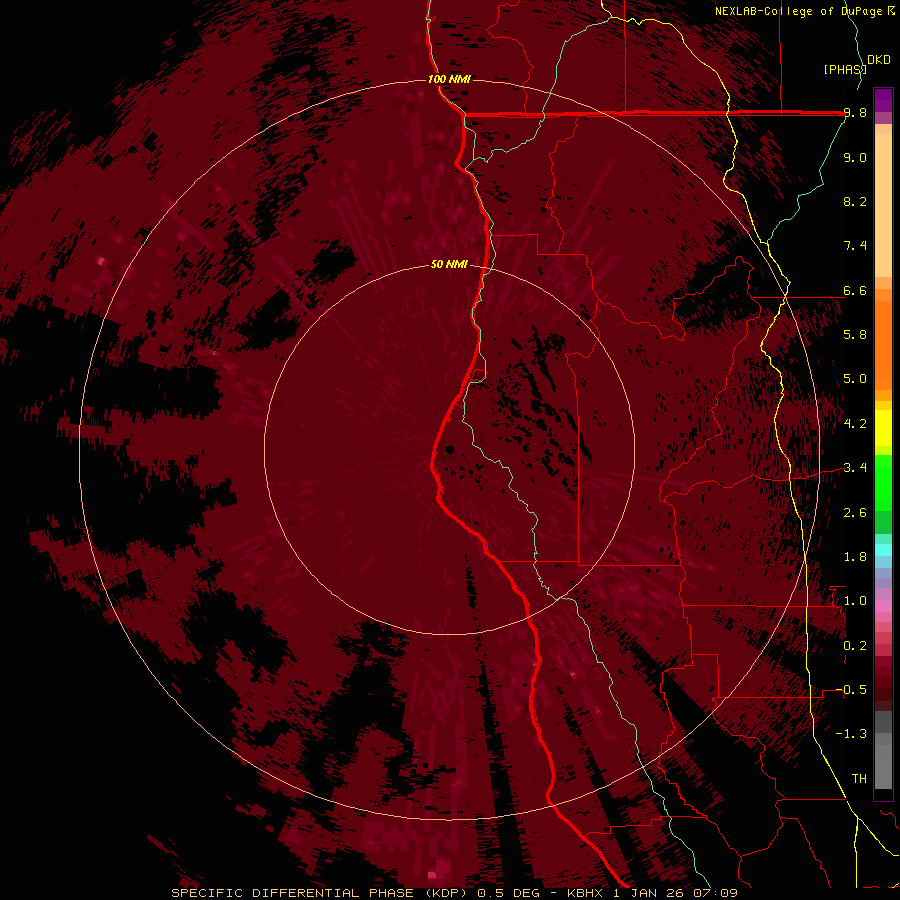Image resolution: width=900 pixels, height=900 pixels.
Task: Click the 3.4 scale label
Action: [x=855, y=468]
